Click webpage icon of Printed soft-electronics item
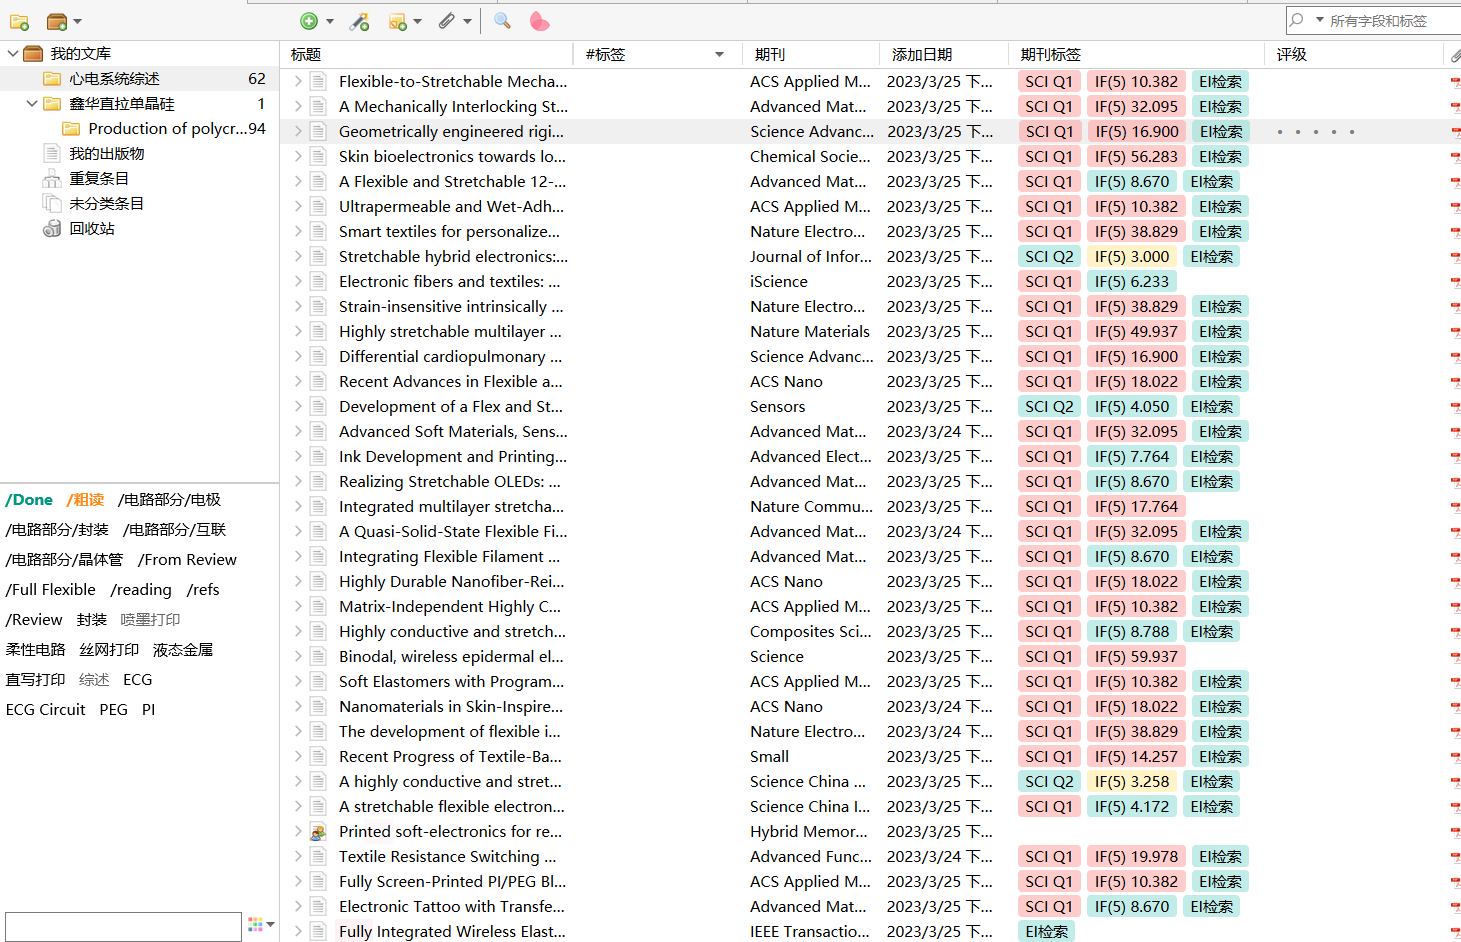This screenshot has width=1461, height=942. point(318,832)
